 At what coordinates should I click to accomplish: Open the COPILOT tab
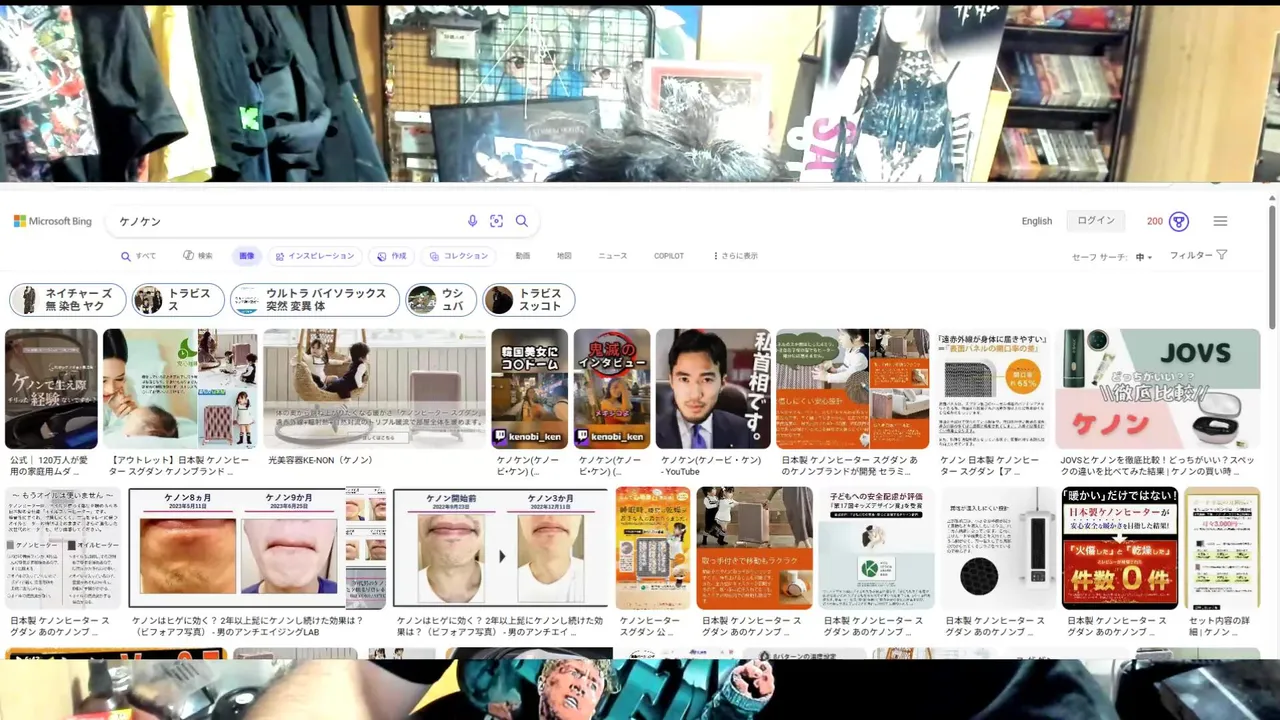pyautogui.click(x=669, y=256)
